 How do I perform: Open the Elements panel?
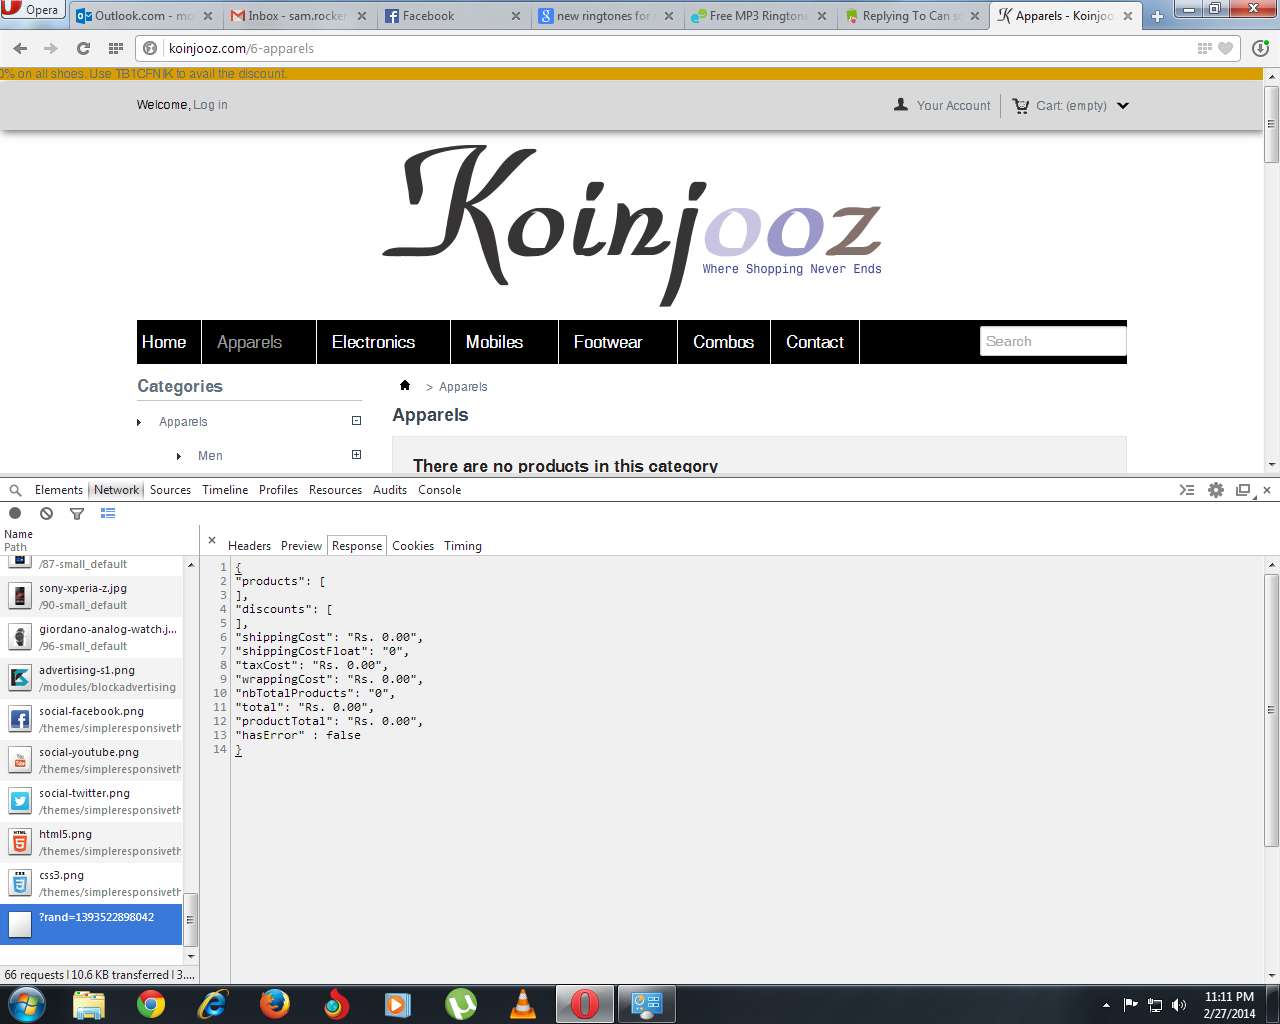(x=59, y=490)
